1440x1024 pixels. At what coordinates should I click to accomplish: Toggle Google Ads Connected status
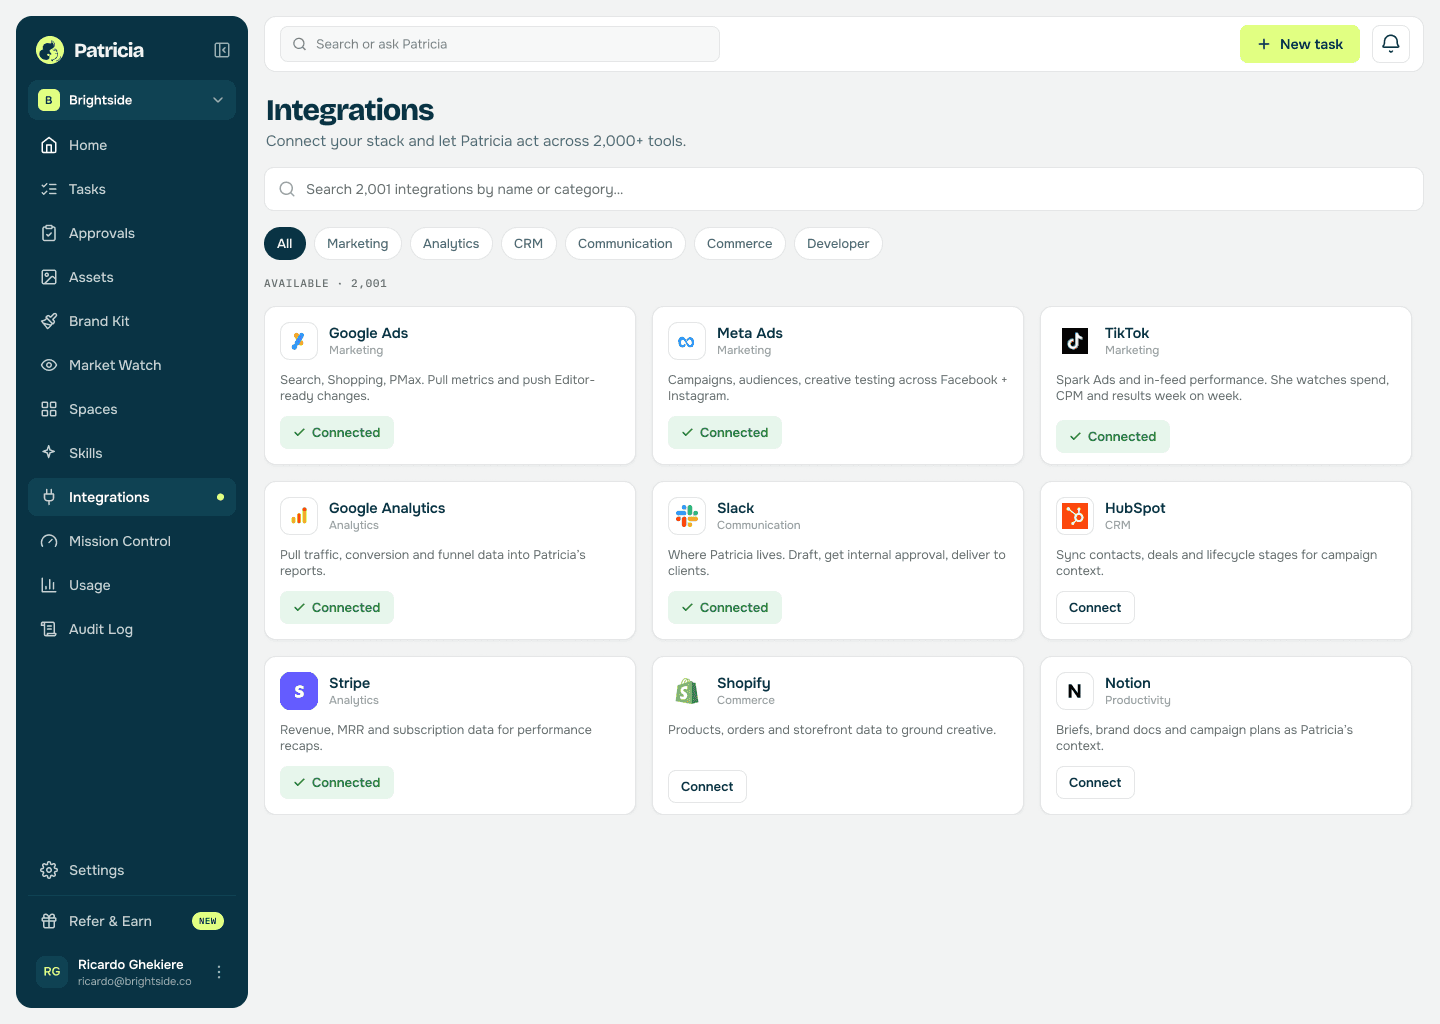(x=337, y=433)
